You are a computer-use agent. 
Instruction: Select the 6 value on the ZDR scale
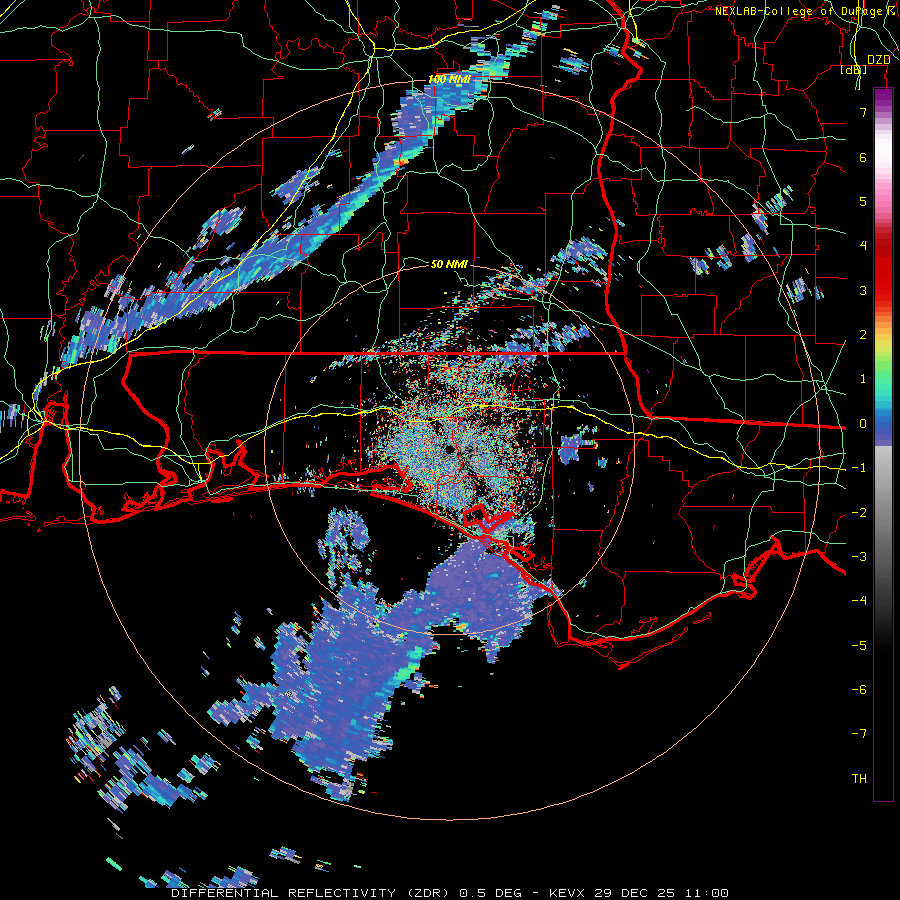pyautogui.click(x=863, y=157)
